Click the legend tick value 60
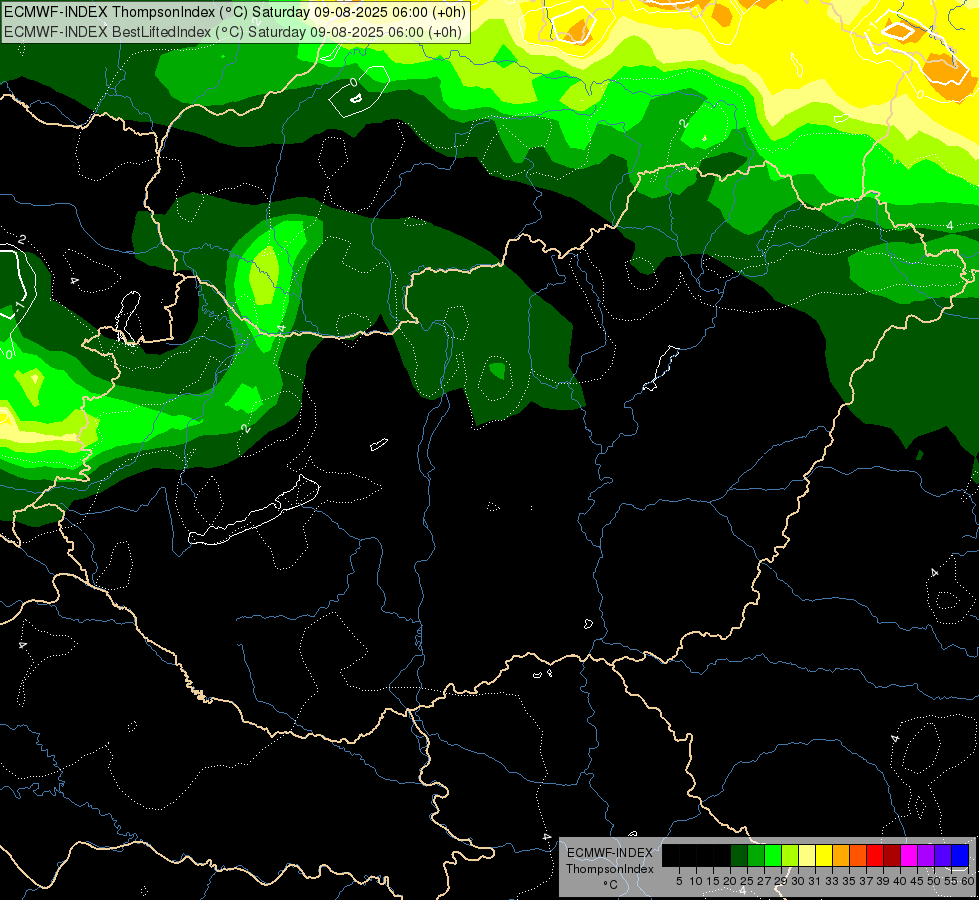 [968, 881]
